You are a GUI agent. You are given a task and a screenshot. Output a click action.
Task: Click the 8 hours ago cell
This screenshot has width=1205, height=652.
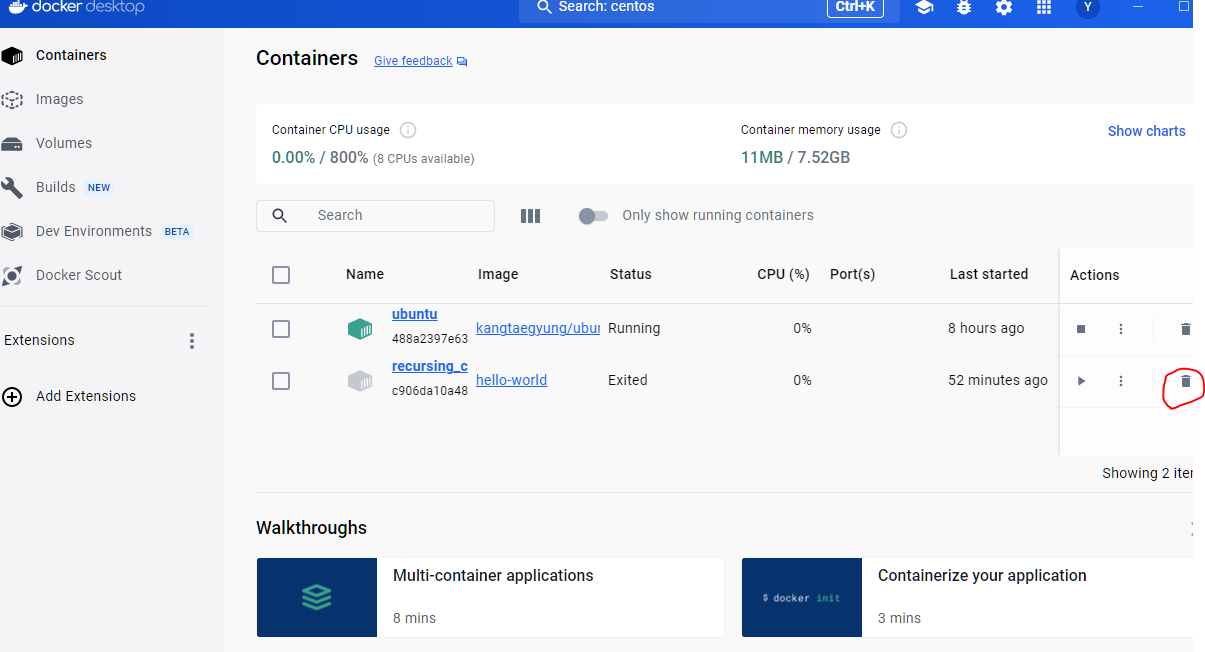pos(986,328)
